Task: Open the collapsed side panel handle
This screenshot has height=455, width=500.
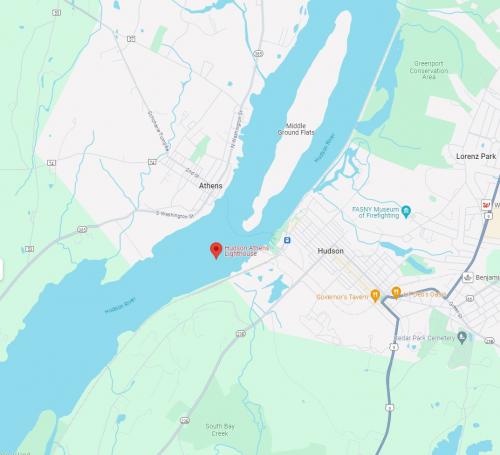Action: tap(1, 270)
